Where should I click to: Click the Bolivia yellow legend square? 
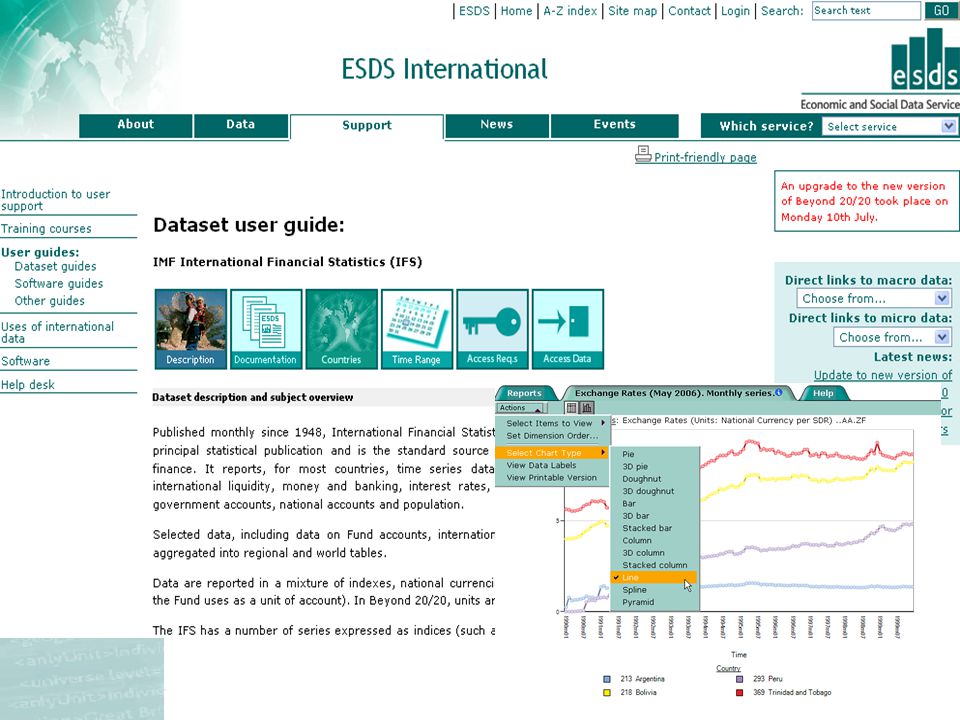(x=607, y=692)
